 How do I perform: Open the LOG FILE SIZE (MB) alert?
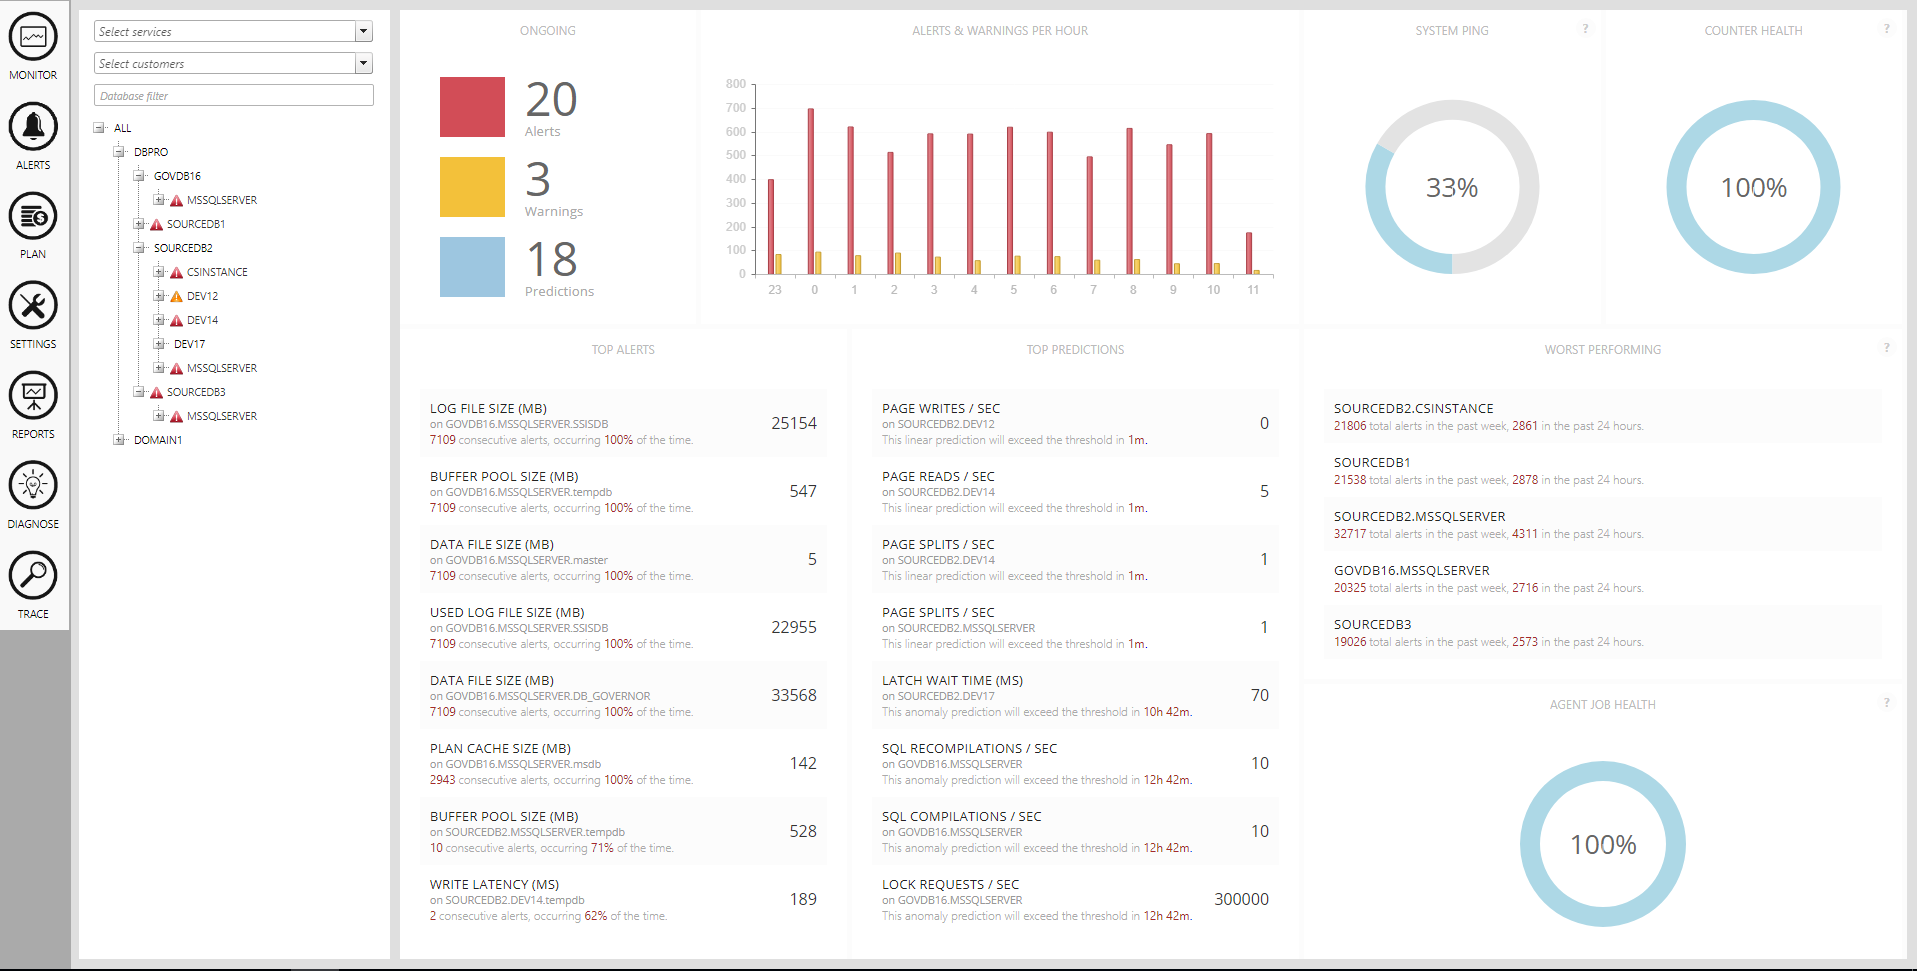[488, 409]
